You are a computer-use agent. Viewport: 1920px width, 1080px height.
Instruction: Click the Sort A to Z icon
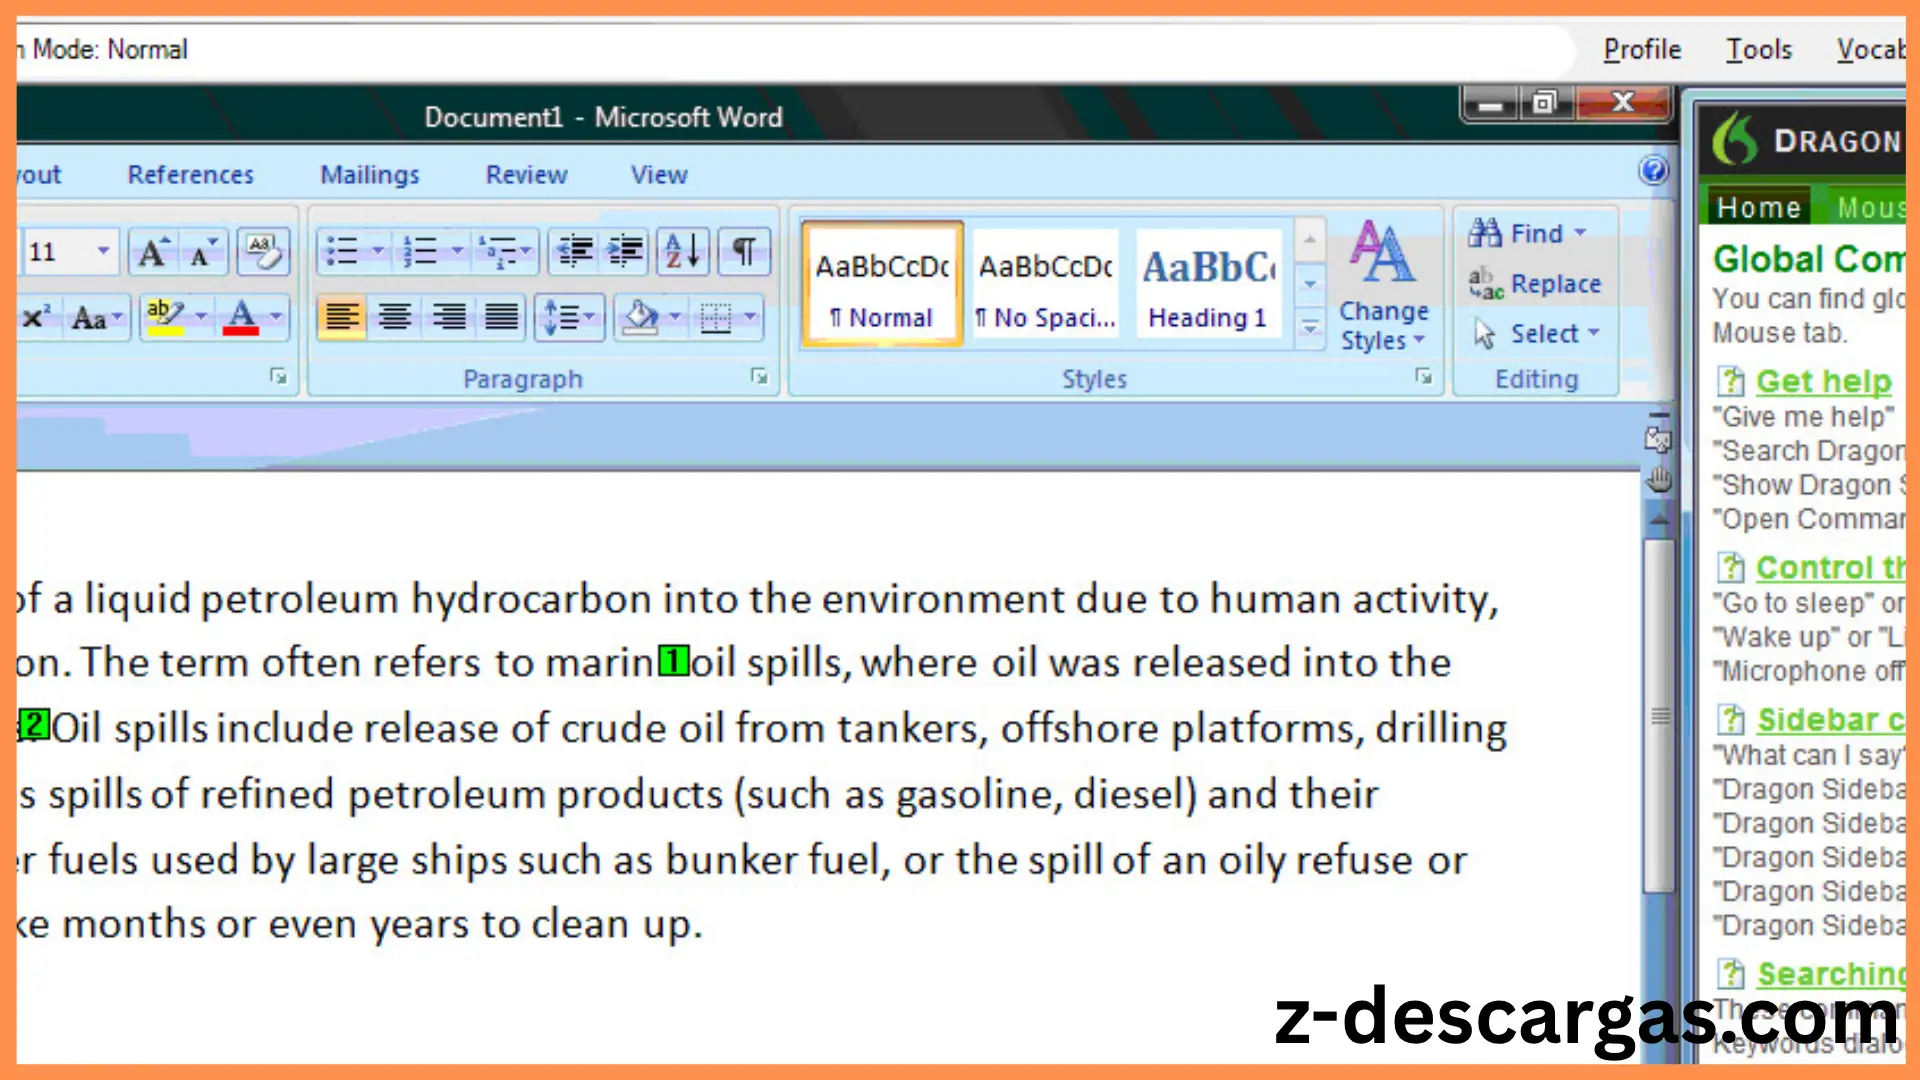tap(683, 251)
